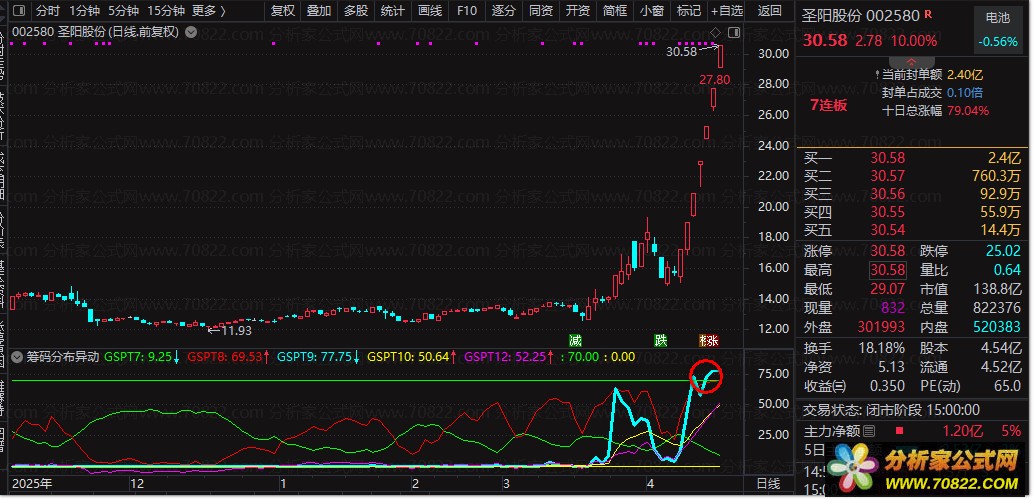Select the 买二 price 30.57
The width and height of the screenshot is (1035, 500).
point(888,176)
